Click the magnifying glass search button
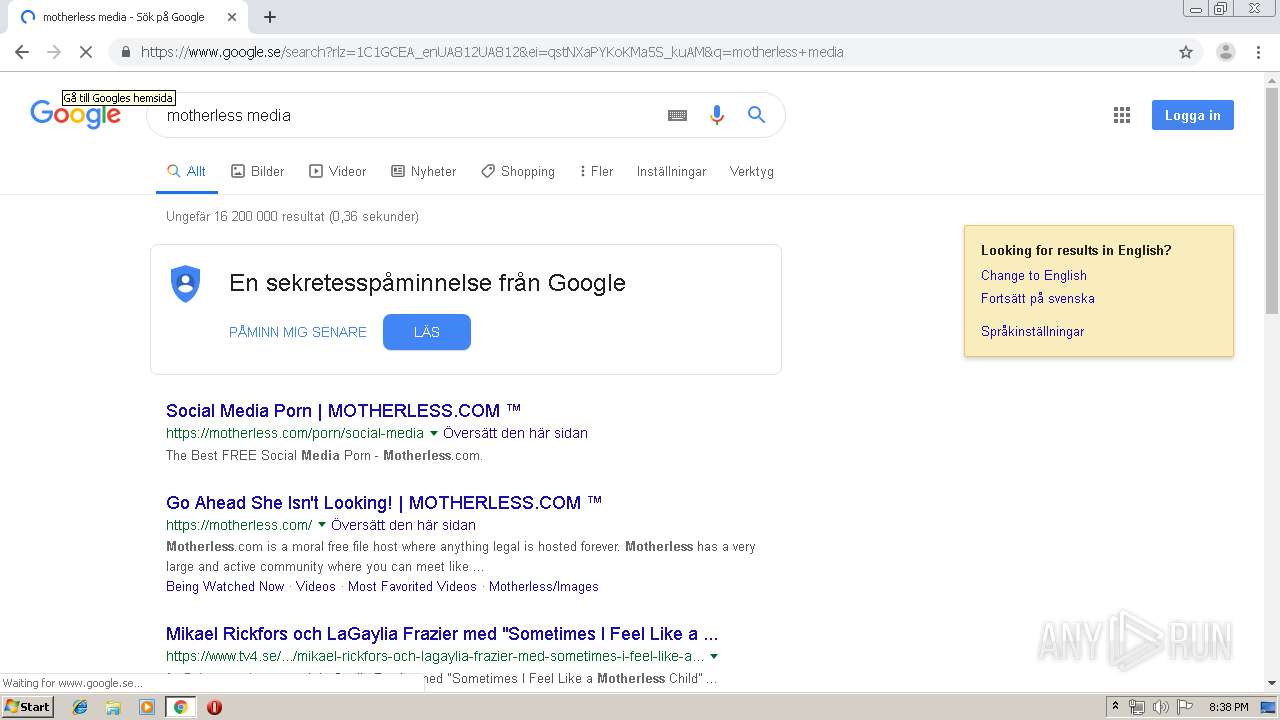This screenshot has height=720, width=1280. pos(756,115)
